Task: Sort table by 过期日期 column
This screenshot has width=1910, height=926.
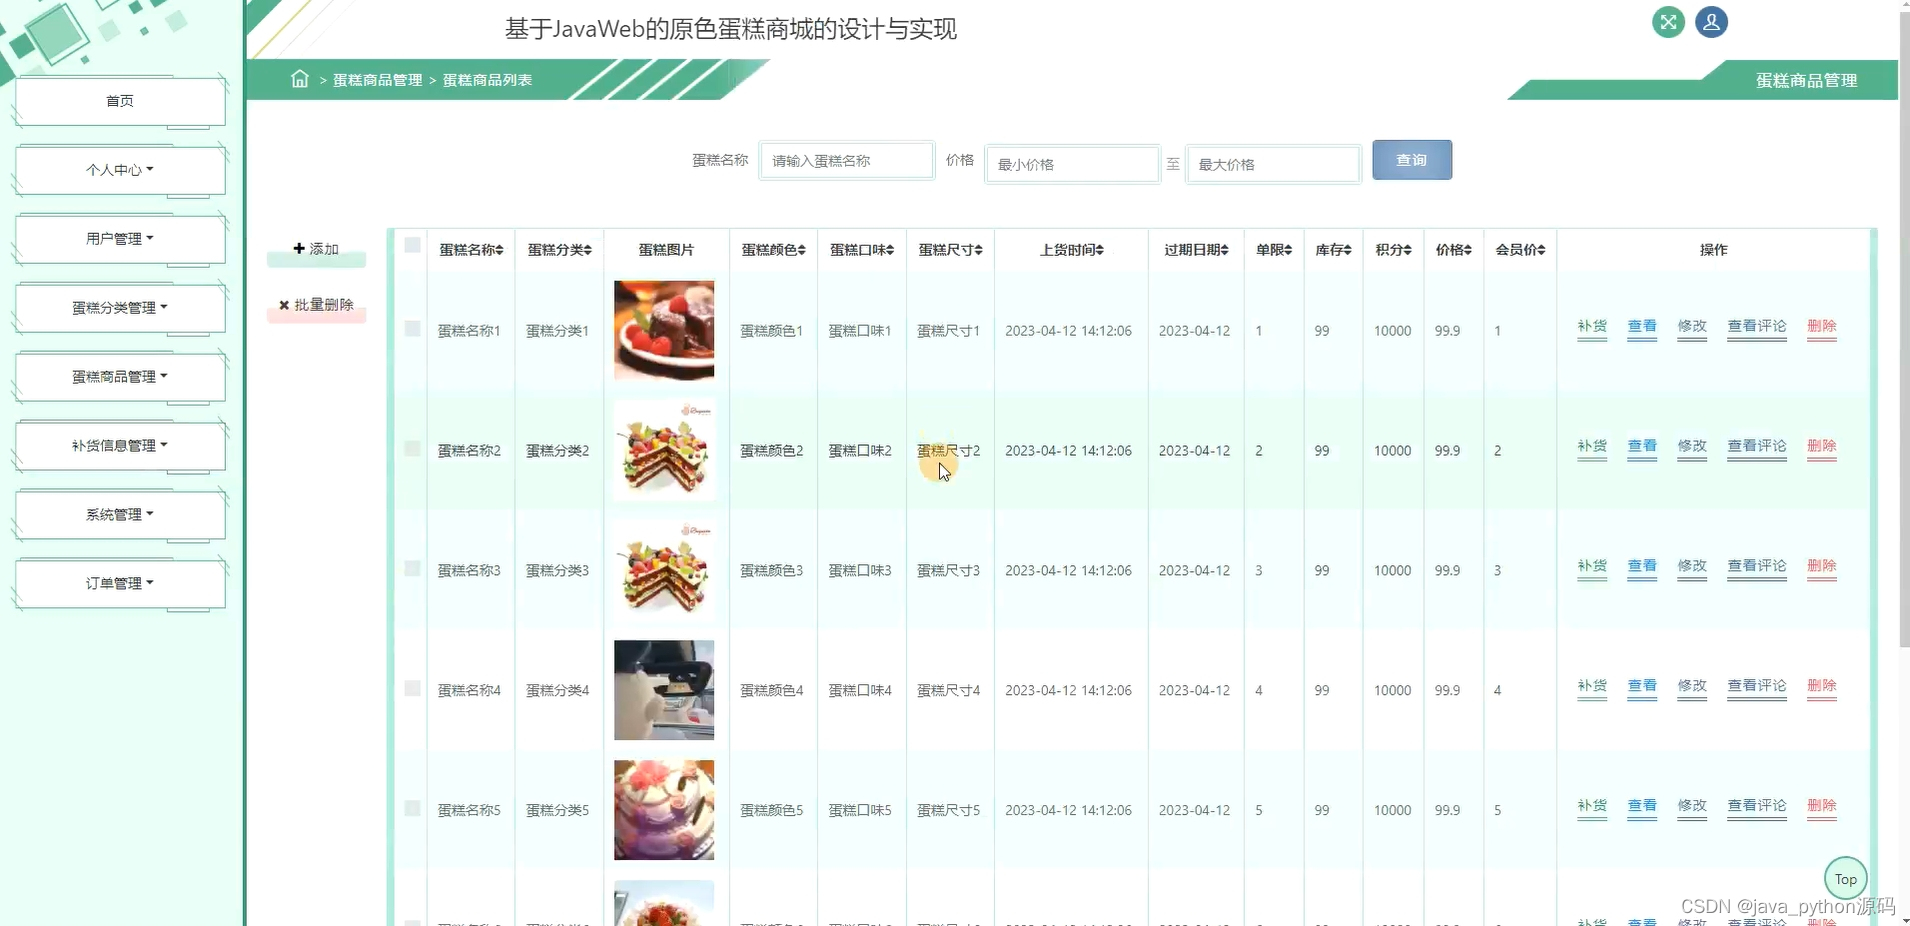Action: (1196, 250)
